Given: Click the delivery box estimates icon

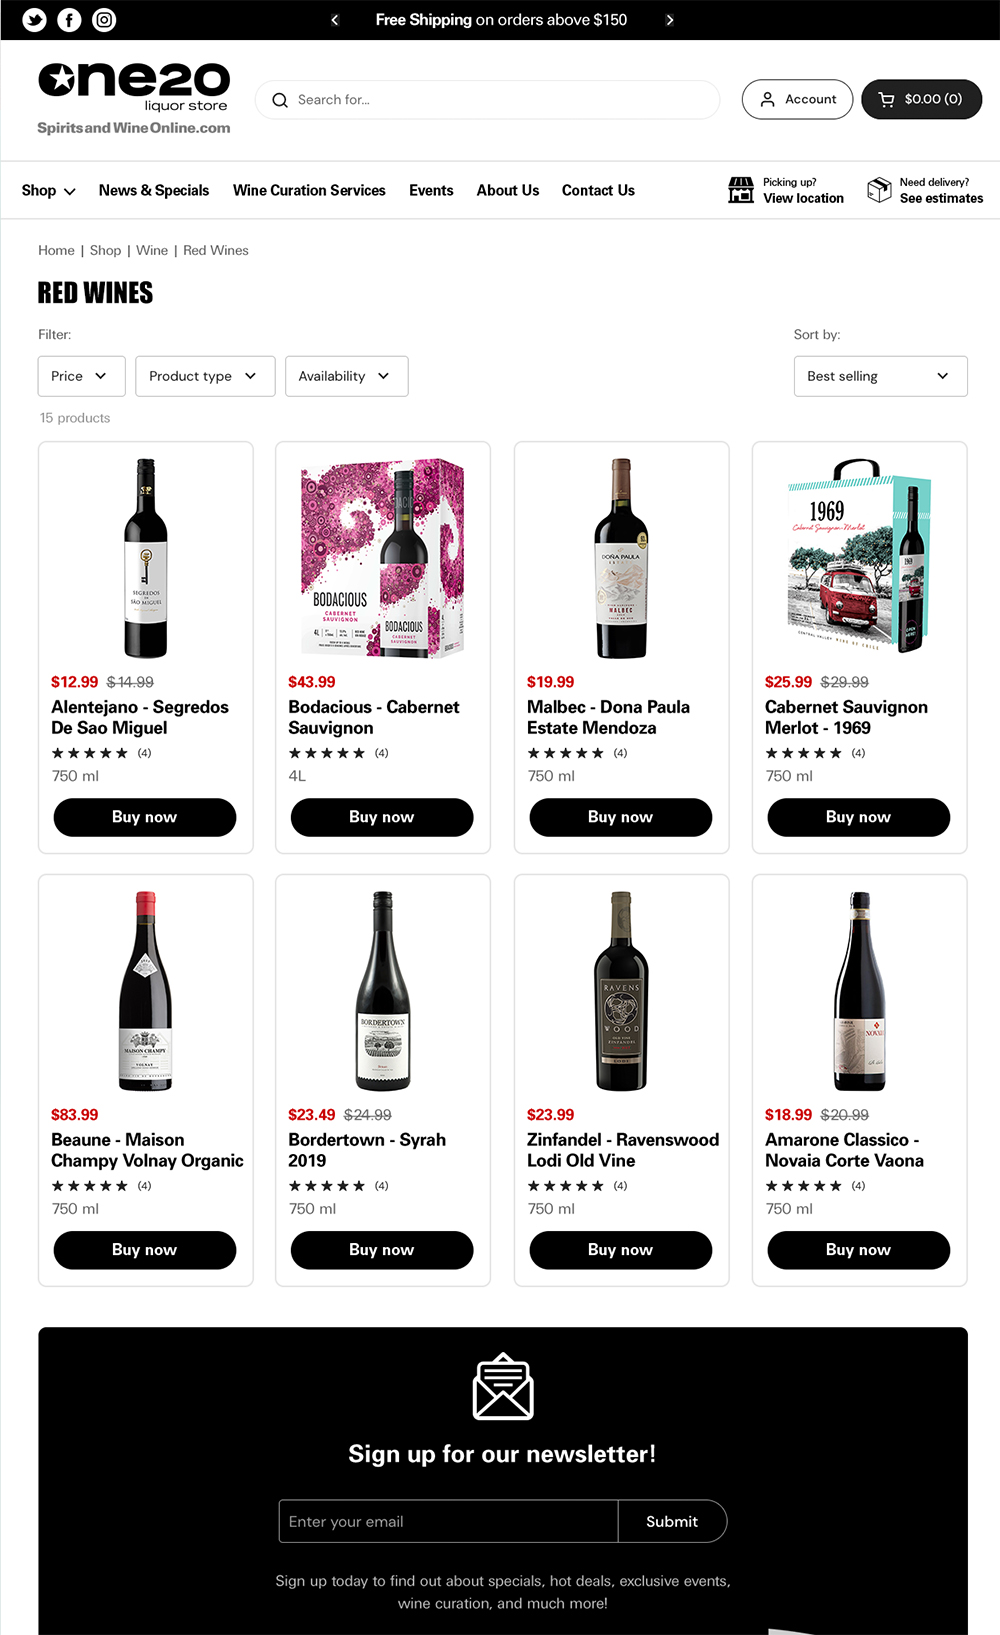Looking at the screenshot, I should [879, 190].
